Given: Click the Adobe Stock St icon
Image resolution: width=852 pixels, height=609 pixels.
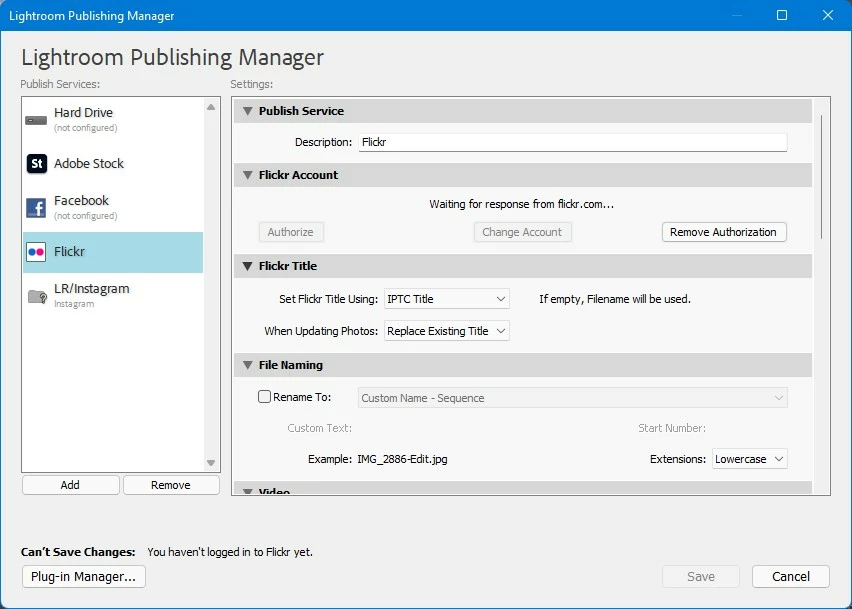Looking at the screenshot, I should pos(36,164).
